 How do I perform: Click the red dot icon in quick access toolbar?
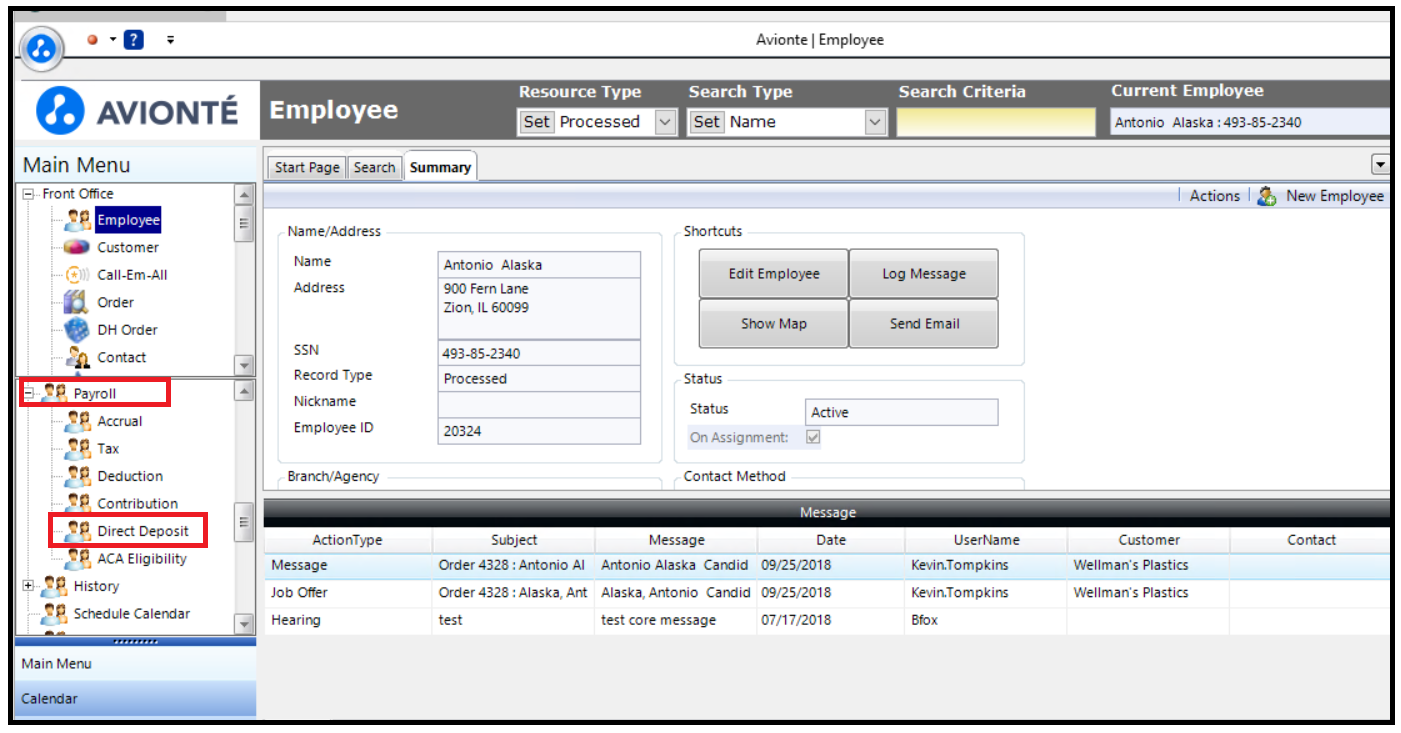(x=92, y=40)
